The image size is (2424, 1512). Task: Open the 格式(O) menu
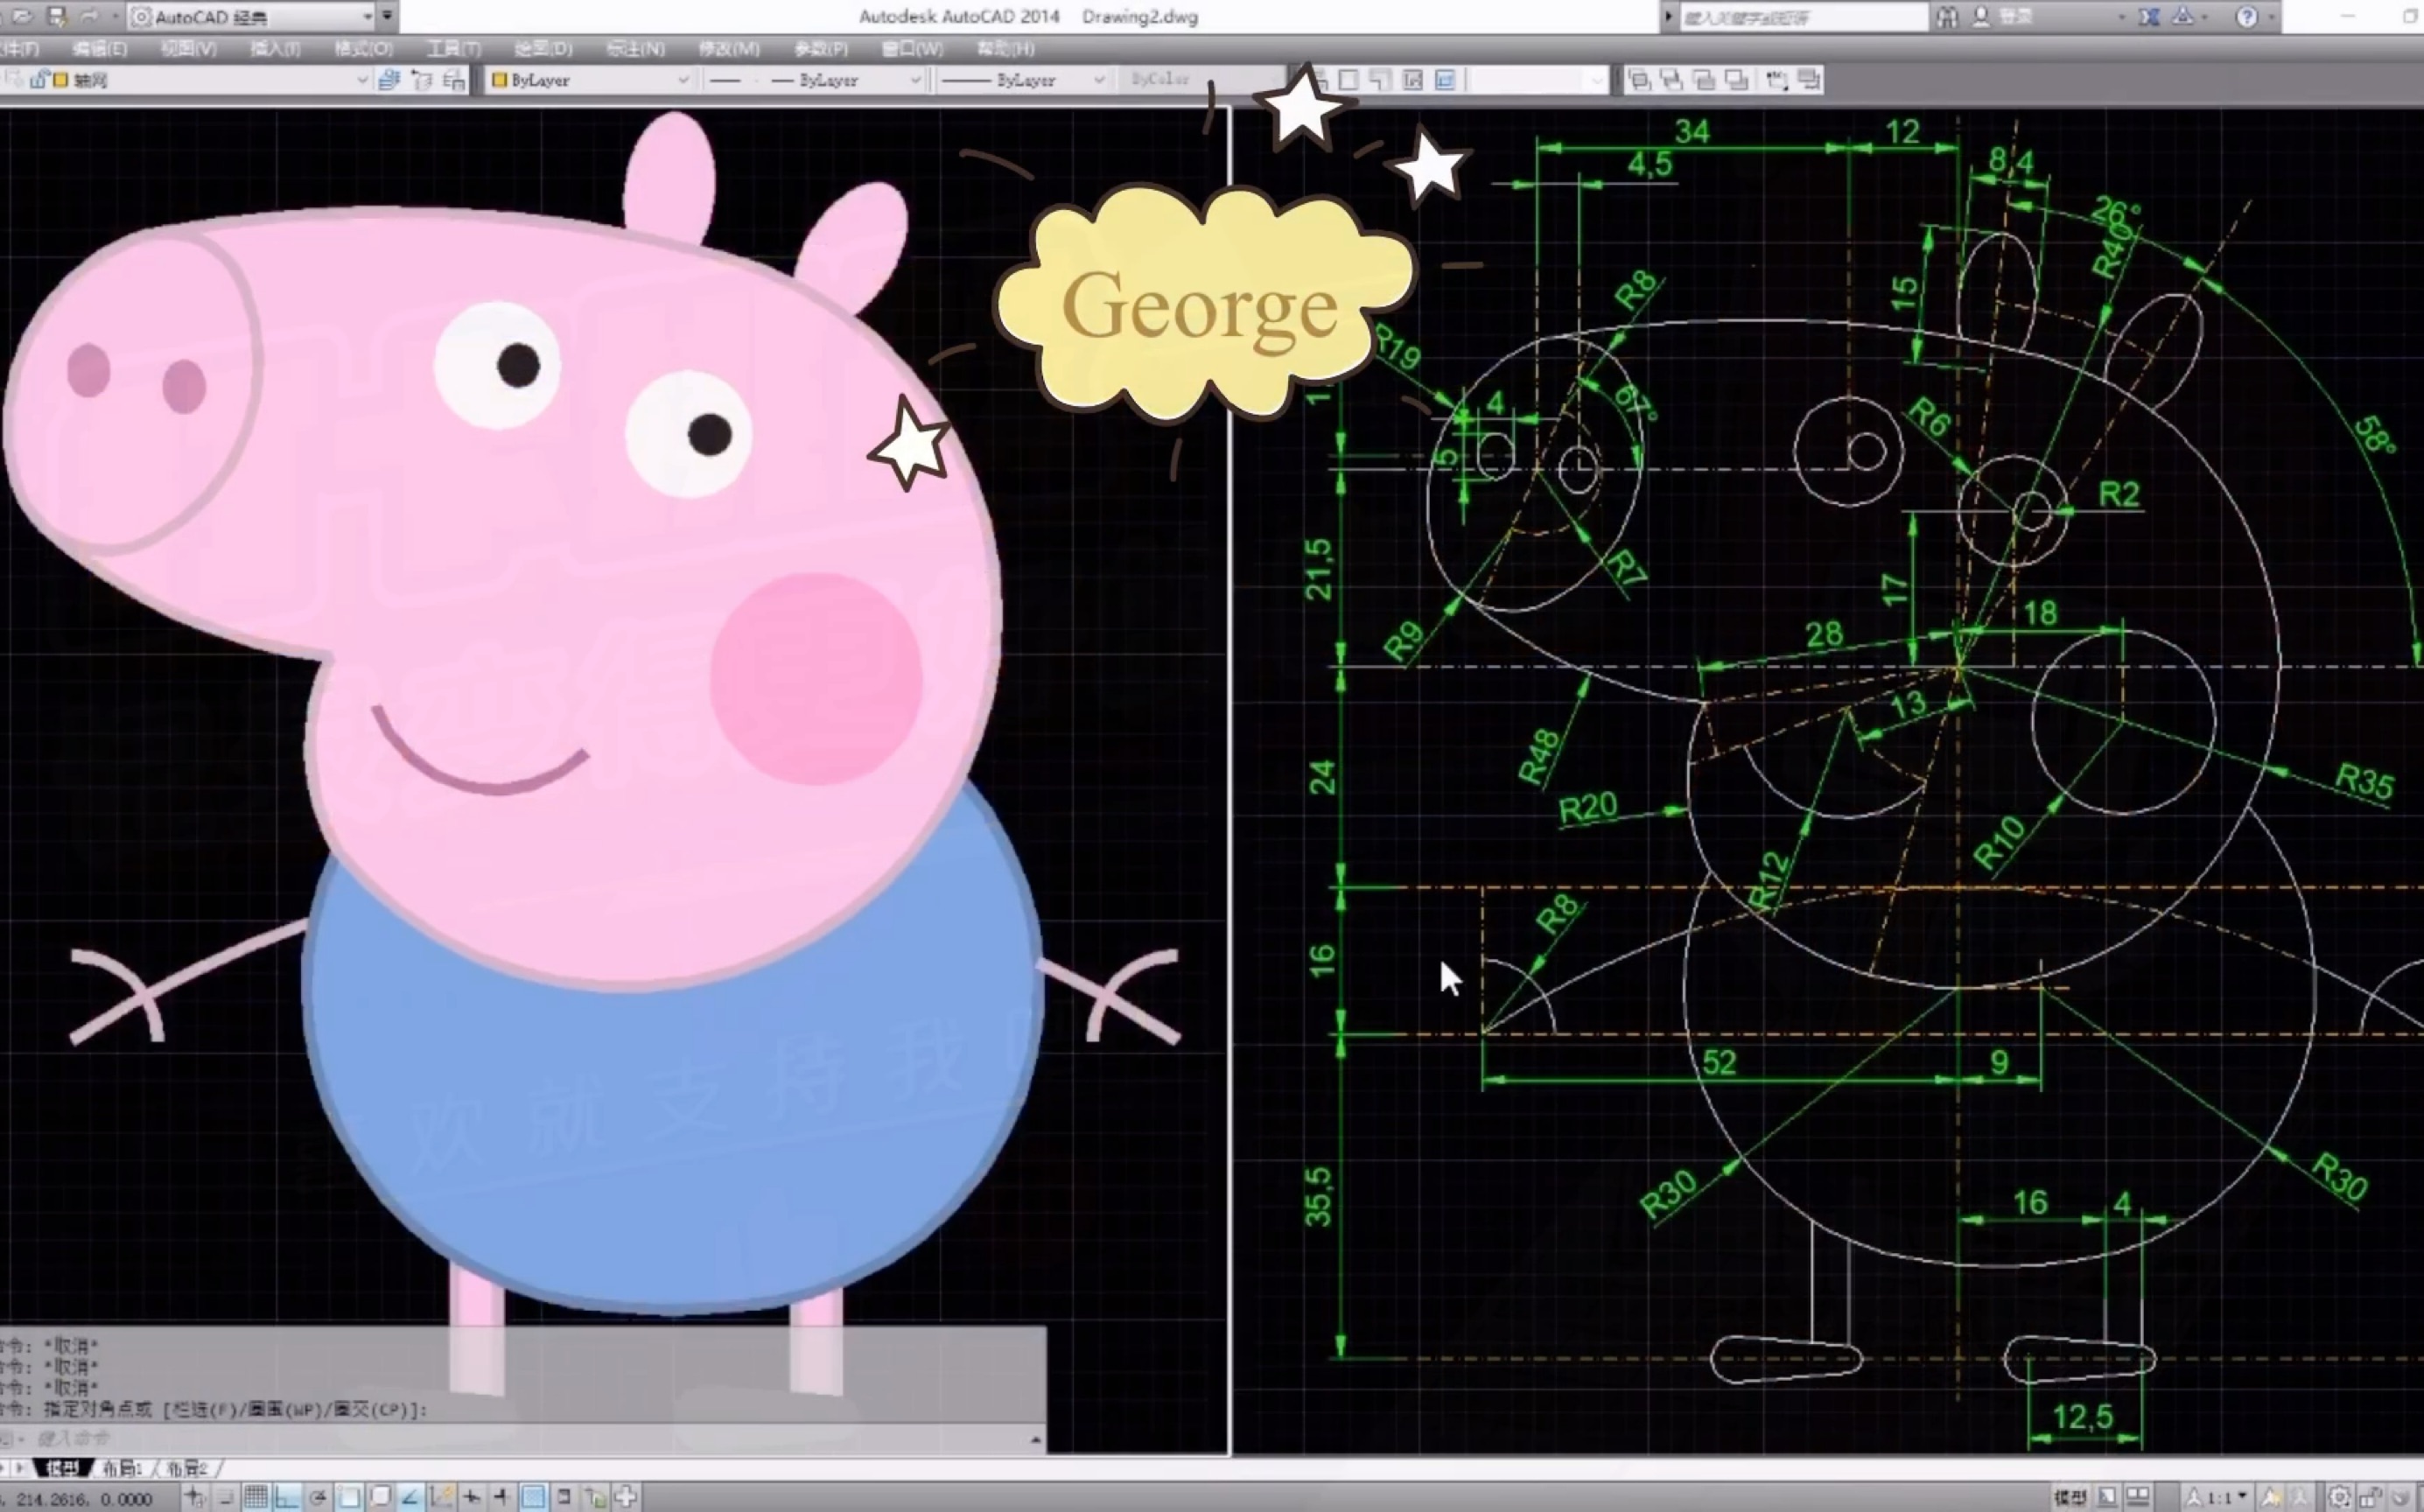pos(363,49)
